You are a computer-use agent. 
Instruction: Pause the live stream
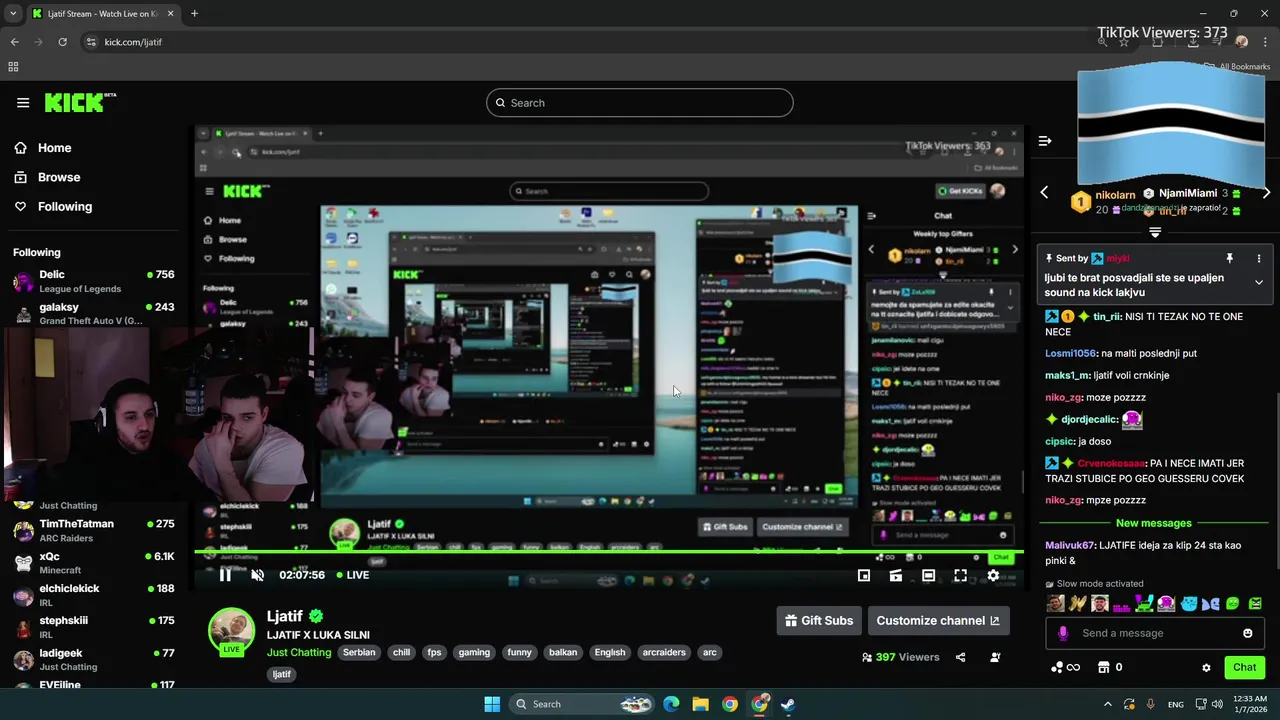coord(225,575)
